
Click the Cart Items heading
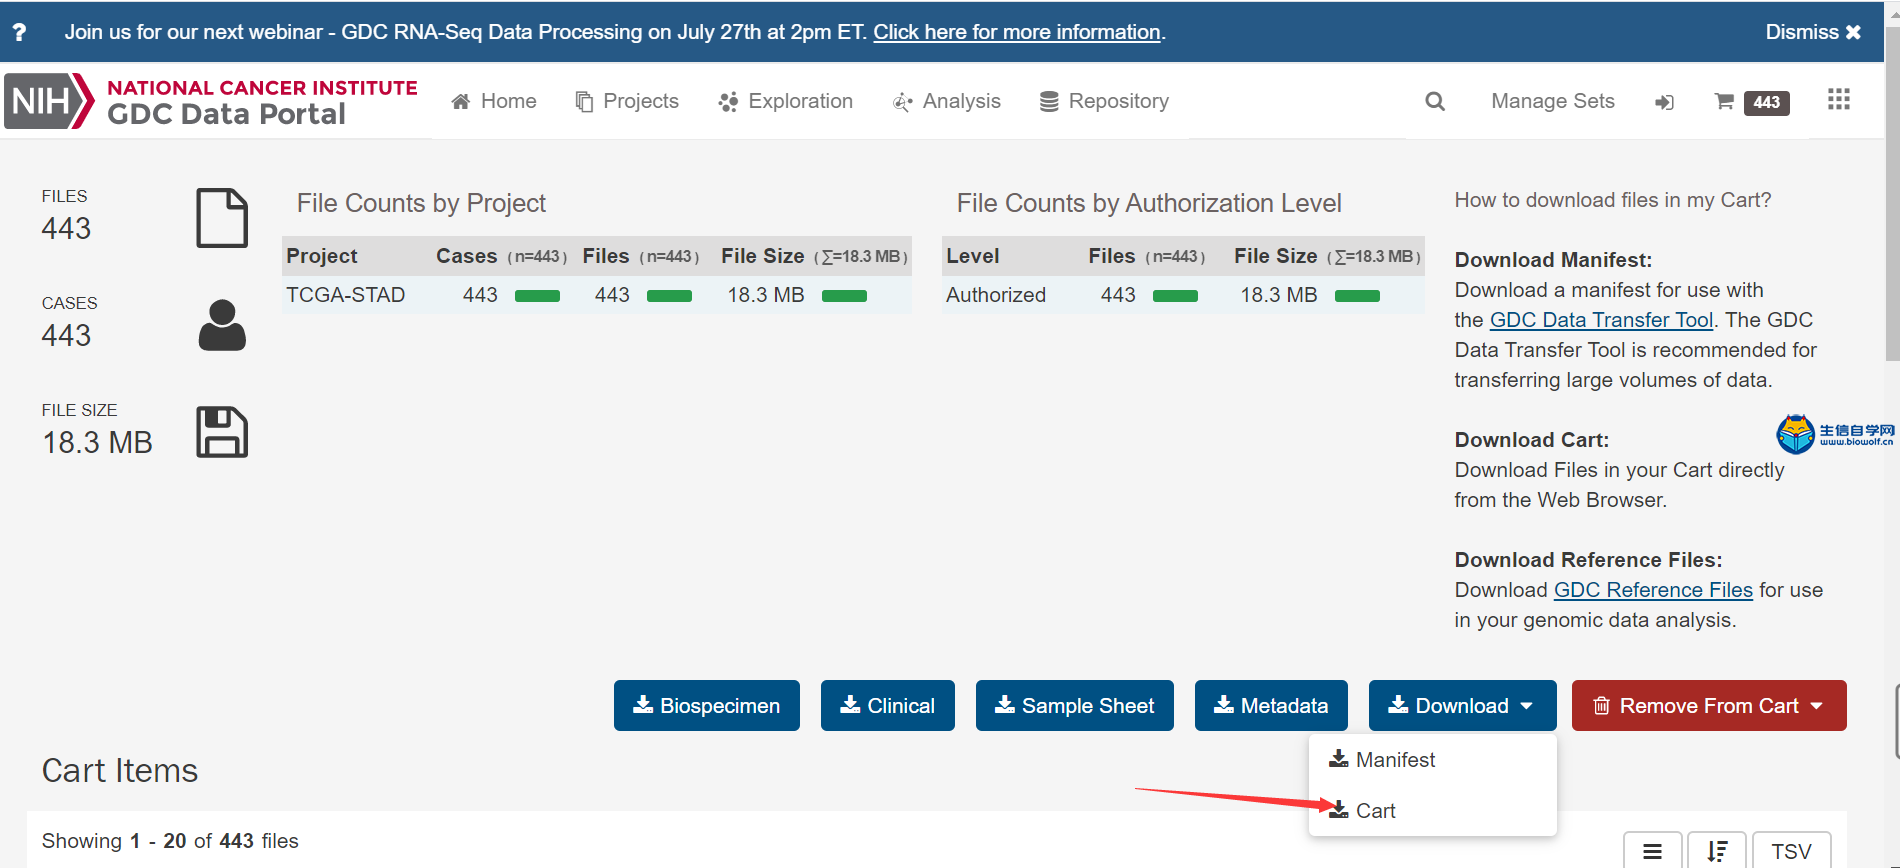[x=120, y=771]
